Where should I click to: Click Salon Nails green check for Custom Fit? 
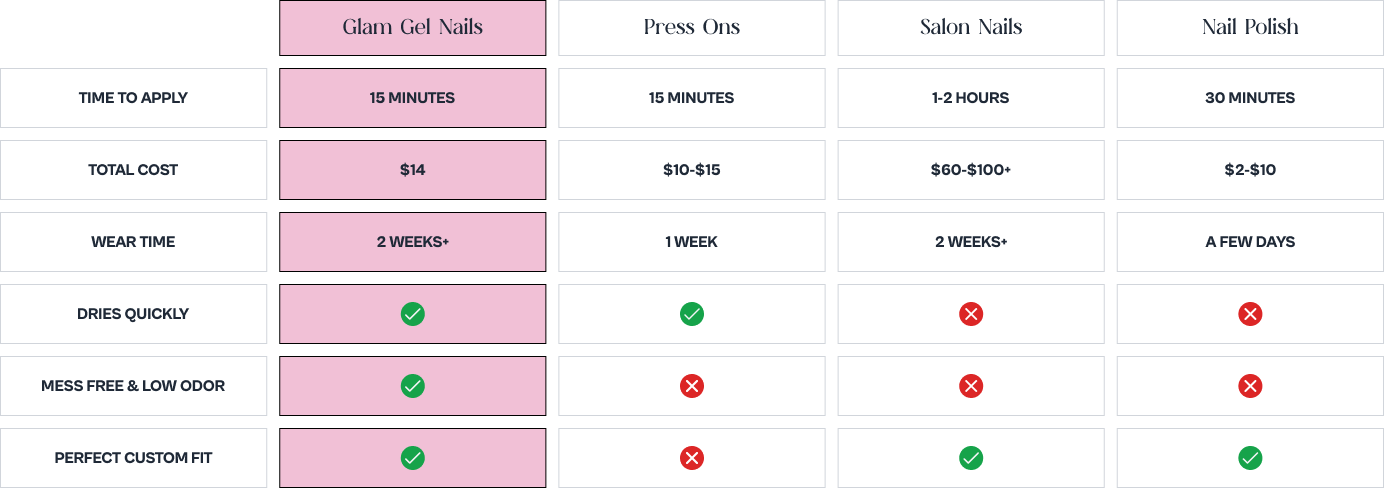click(970, 458)
